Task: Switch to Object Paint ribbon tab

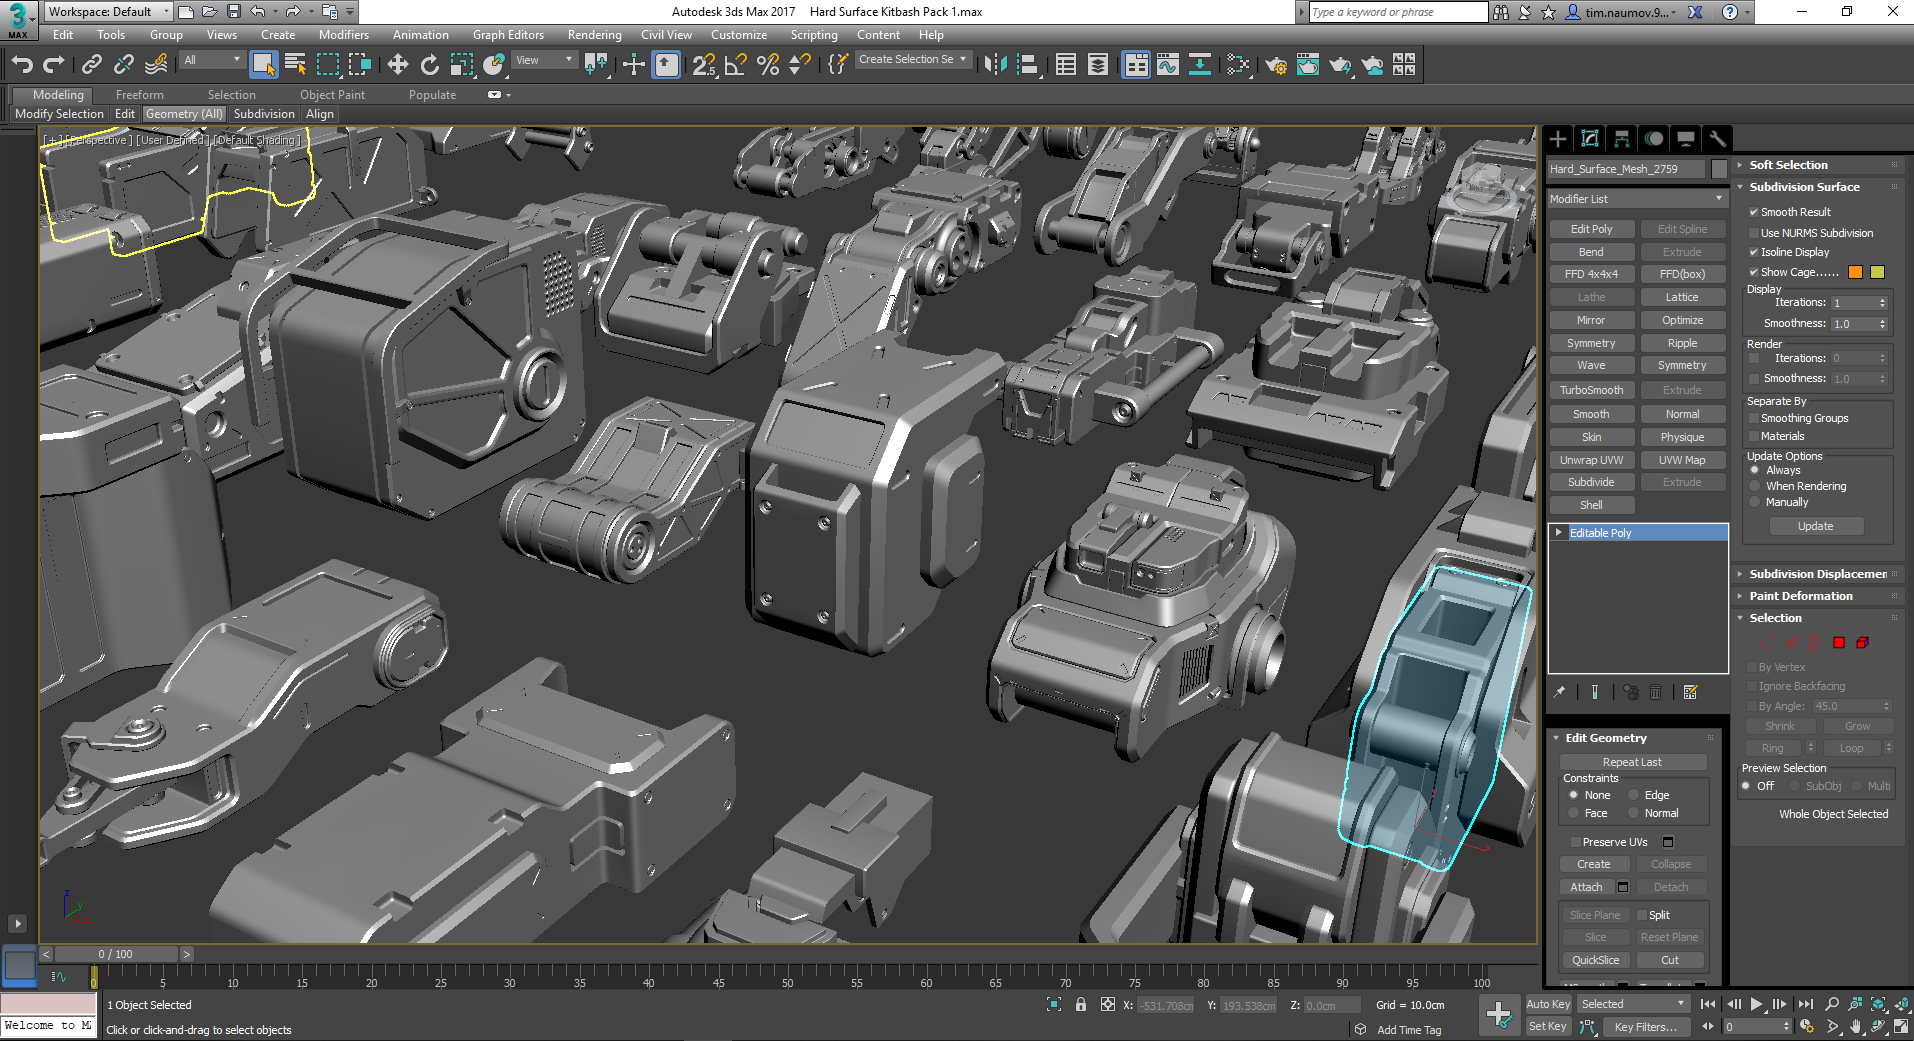Action: (332, 95)
